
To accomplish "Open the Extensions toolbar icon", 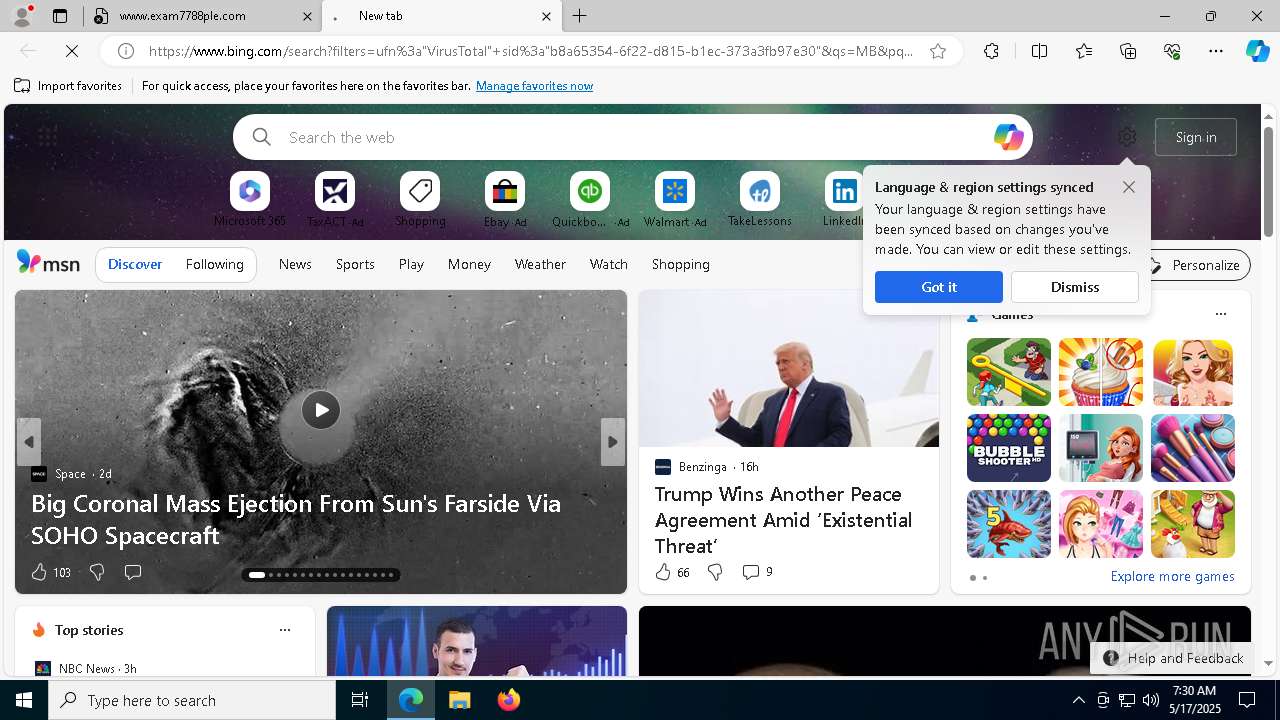I will click(x=991, y=51).
